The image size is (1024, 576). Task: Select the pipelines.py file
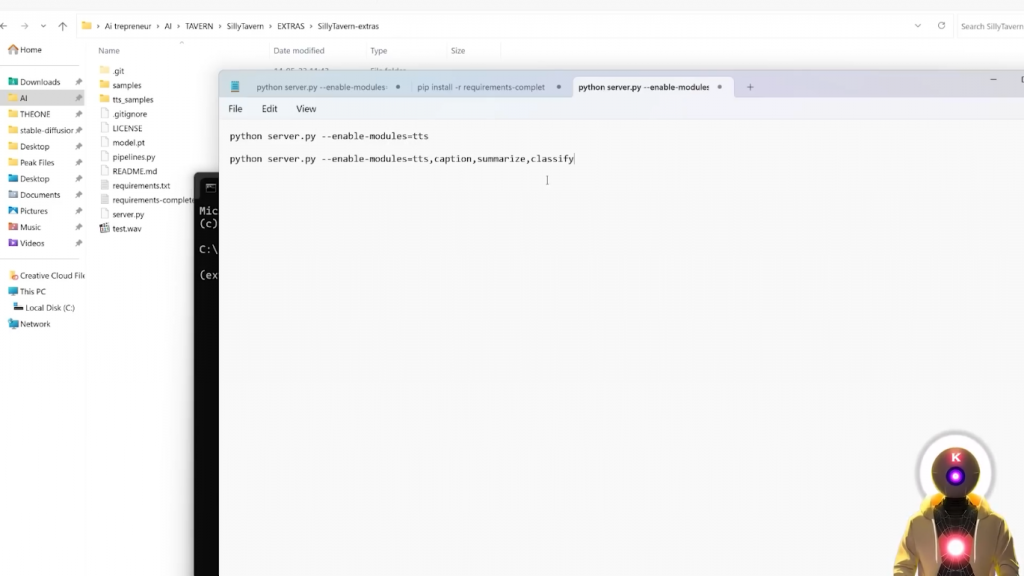[x=127, y=157]
